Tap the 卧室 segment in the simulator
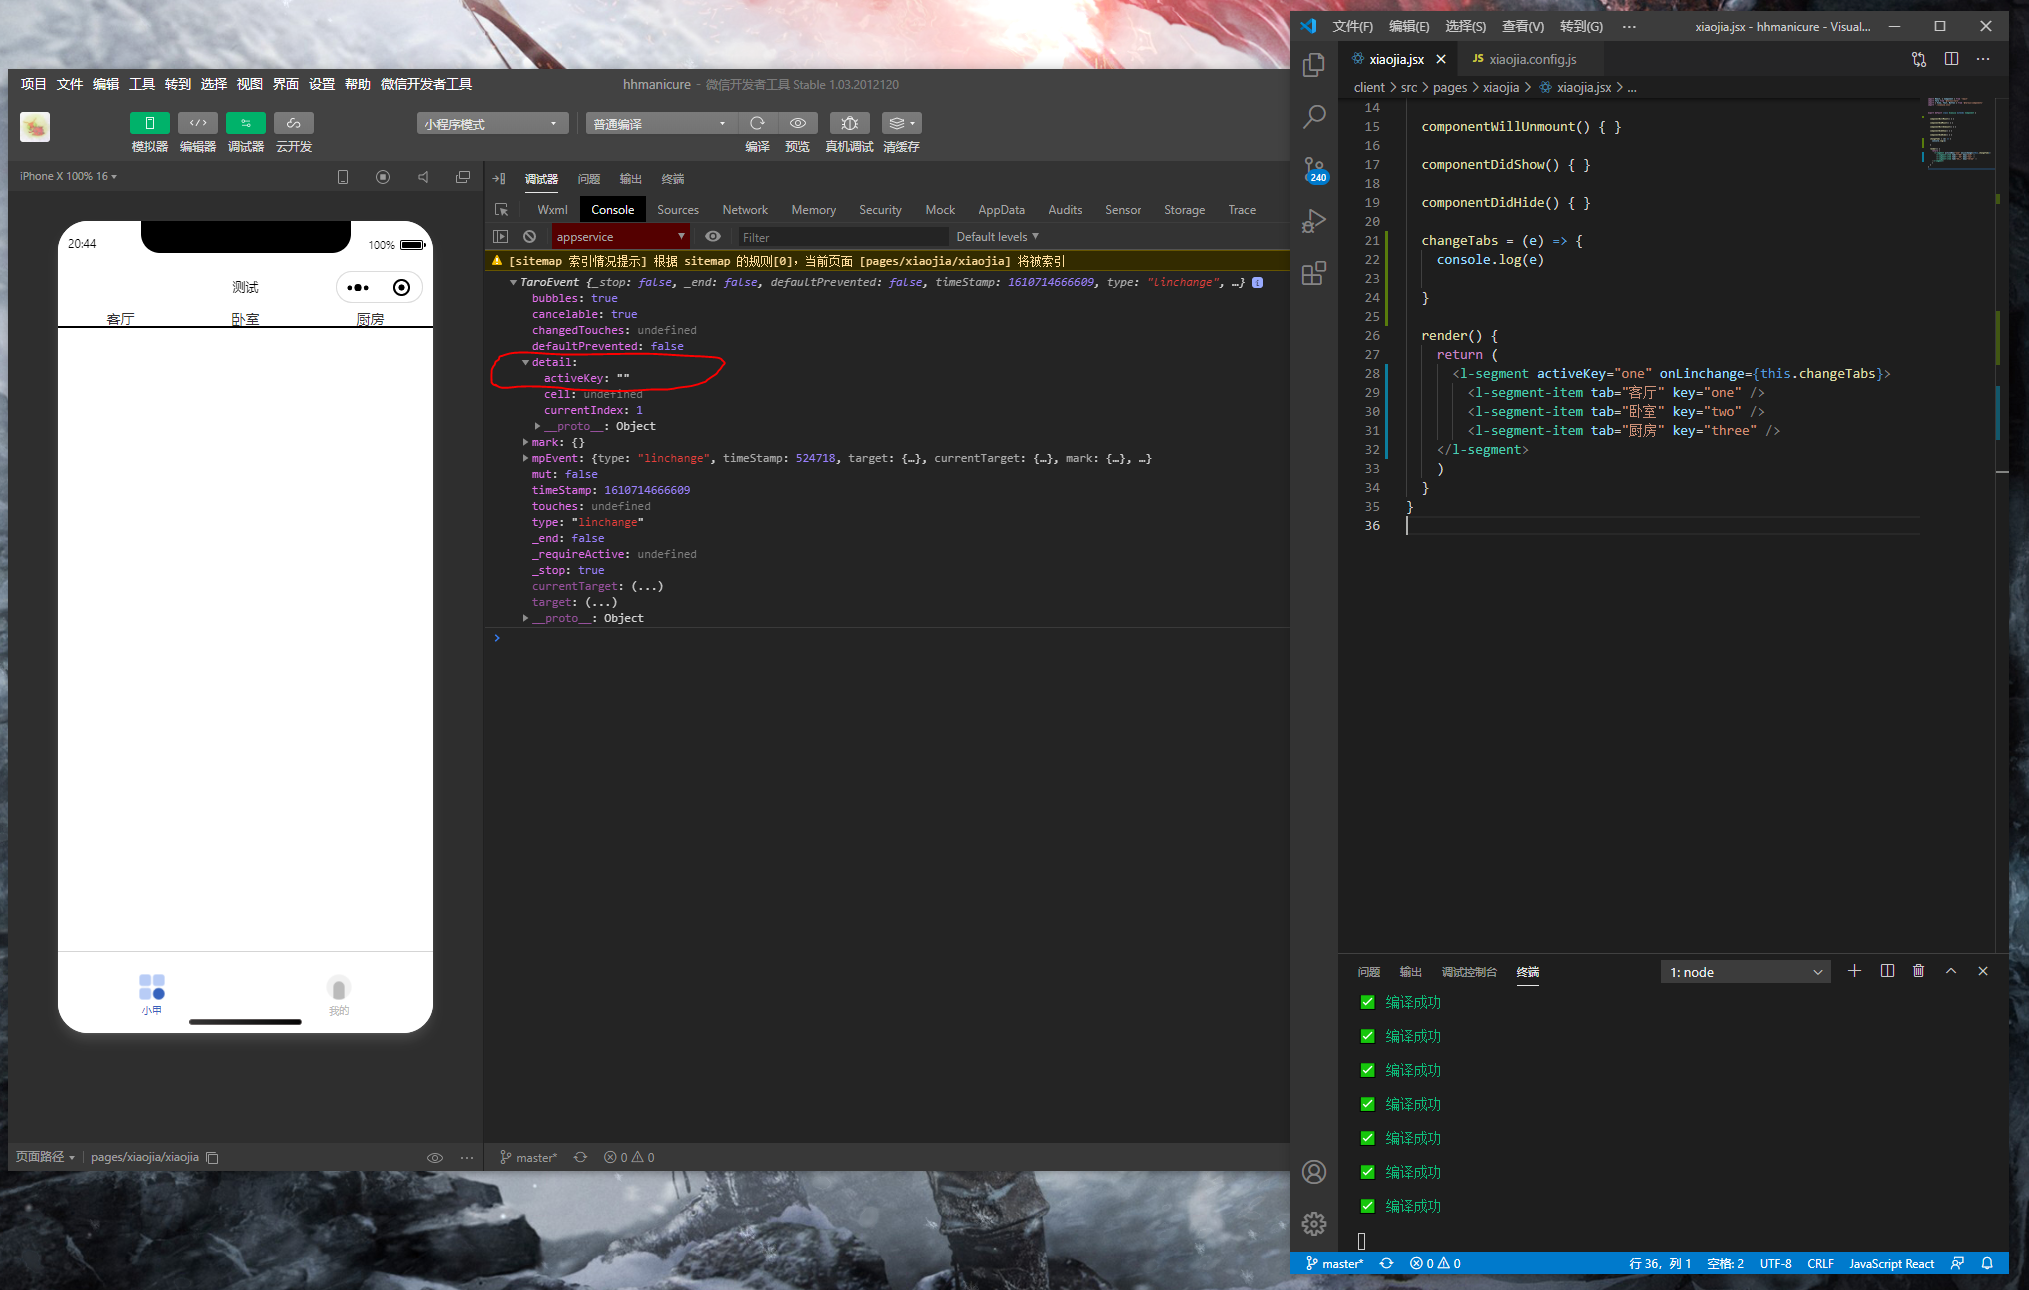This screenshot has width=2029, height=1290. 245,319
